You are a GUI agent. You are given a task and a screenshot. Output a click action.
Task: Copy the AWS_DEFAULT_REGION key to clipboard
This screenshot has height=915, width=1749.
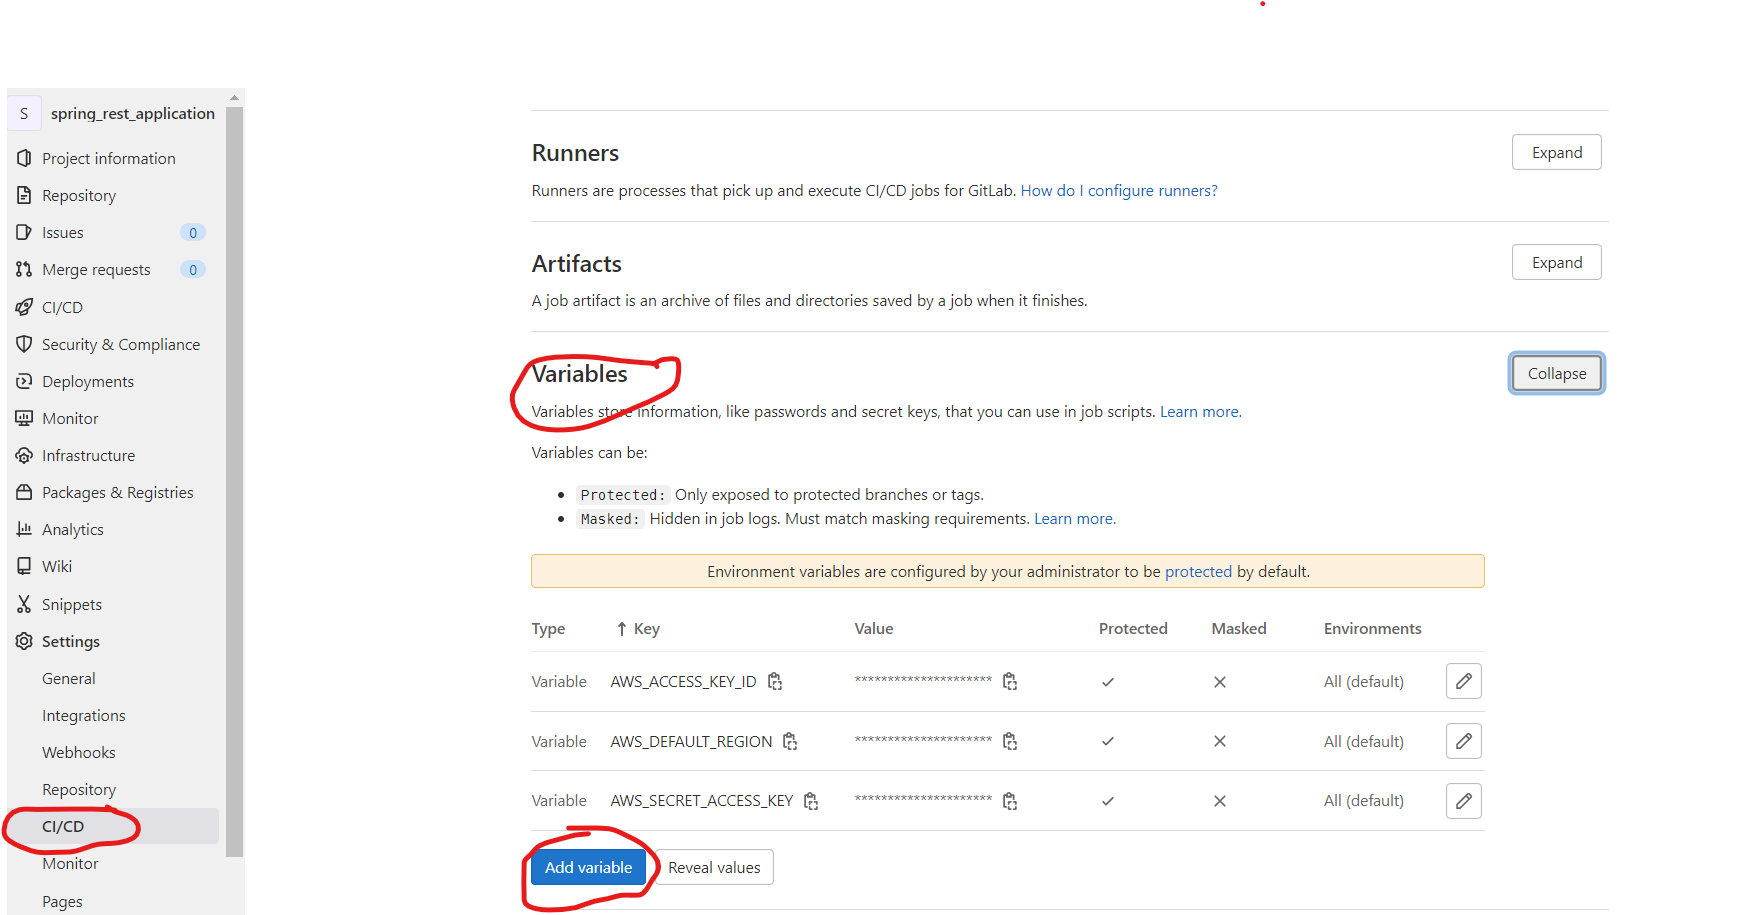[x=790, y=741]
